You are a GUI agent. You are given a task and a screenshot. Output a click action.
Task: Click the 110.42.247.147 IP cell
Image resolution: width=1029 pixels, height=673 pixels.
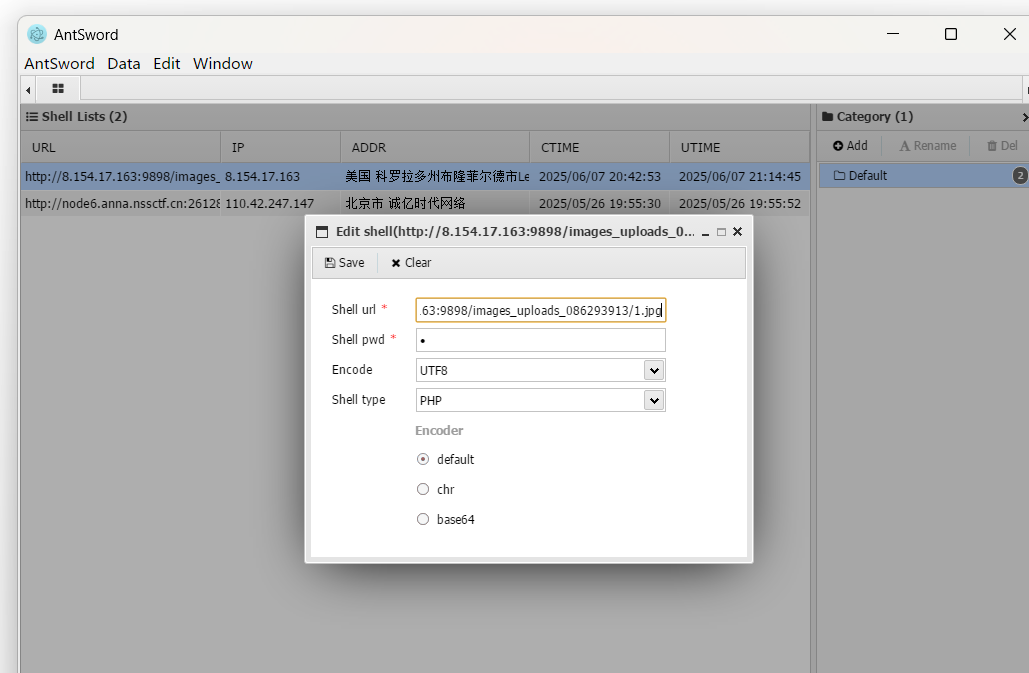pyautogui.click(x=270, y=203)
